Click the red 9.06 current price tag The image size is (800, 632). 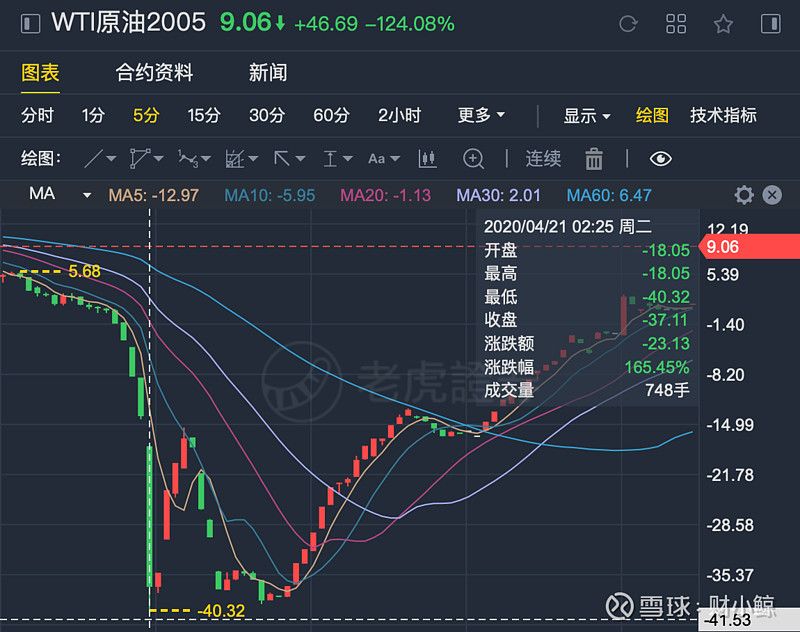coord(749,247)
